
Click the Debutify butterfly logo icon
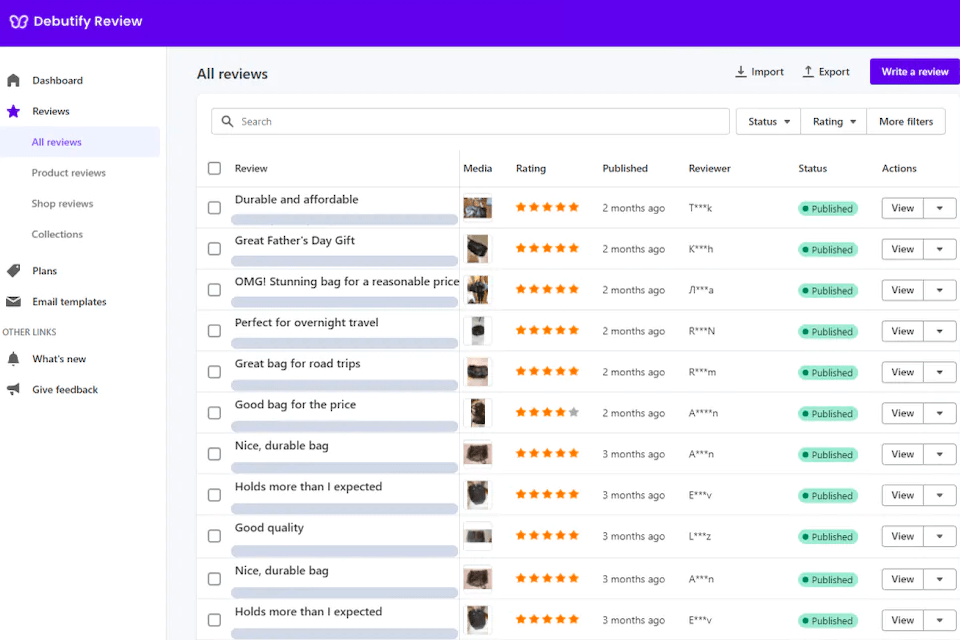[18, 21]
